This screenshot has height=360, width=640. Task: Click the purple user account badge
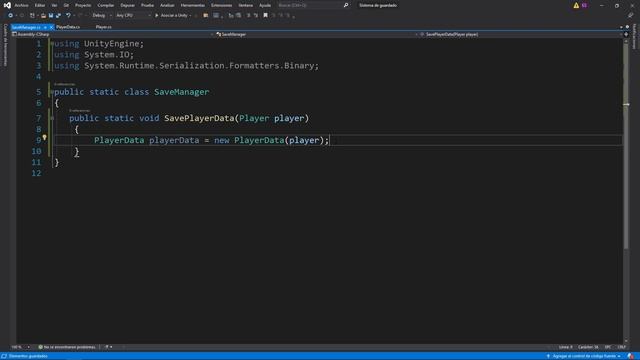click(584, 5)
